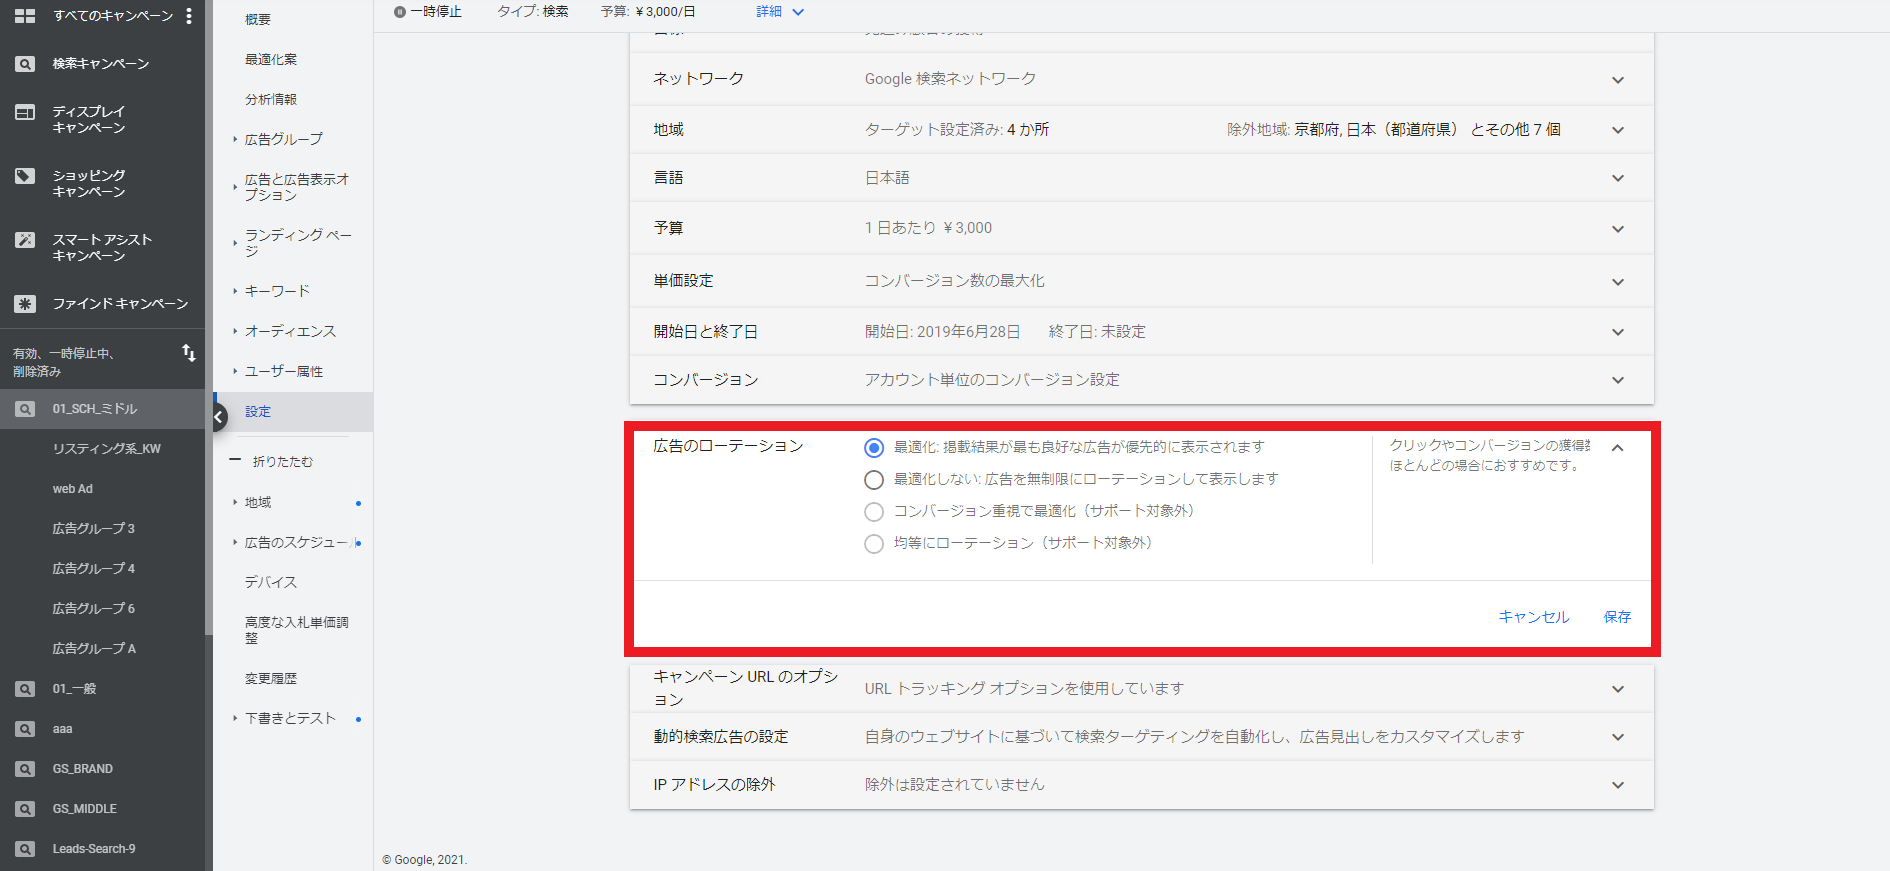The width and height of the screenshot is (1890, 871).
Task: Expand the 地域 settings row chevron
Action: tap(1617, 130)
